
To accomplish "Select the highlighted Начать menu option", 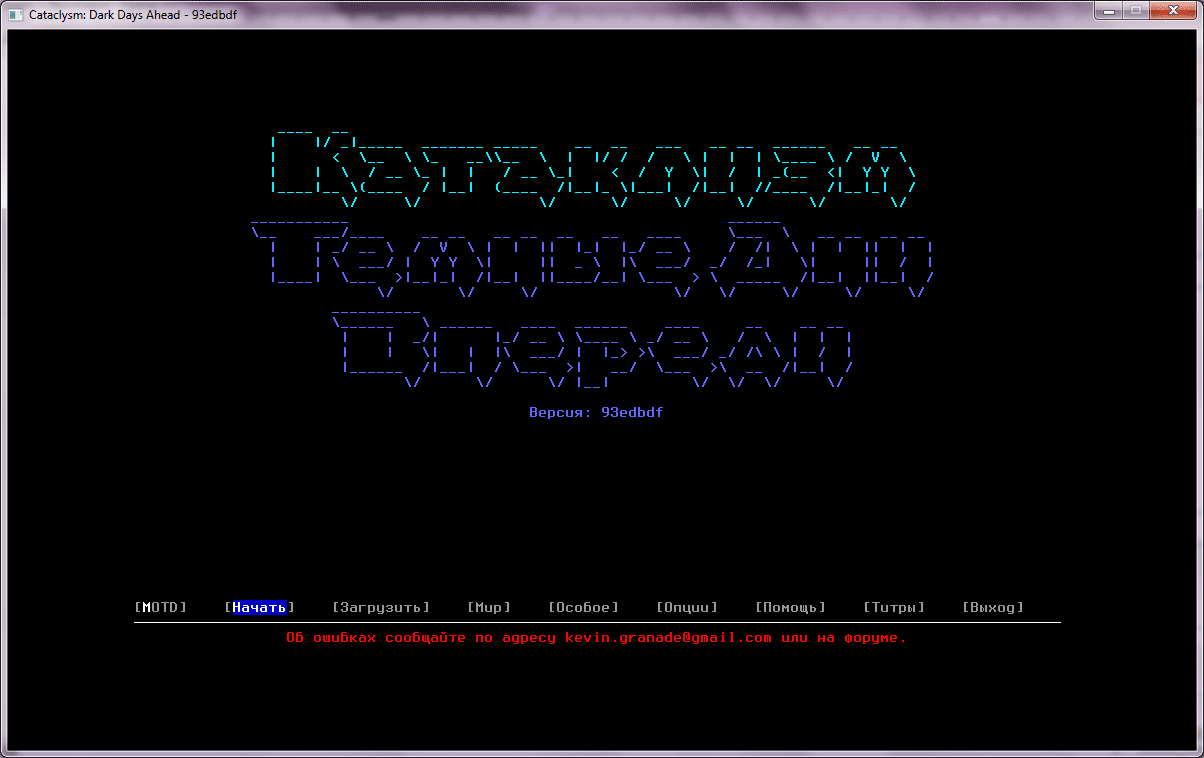I will coord(260,607).
